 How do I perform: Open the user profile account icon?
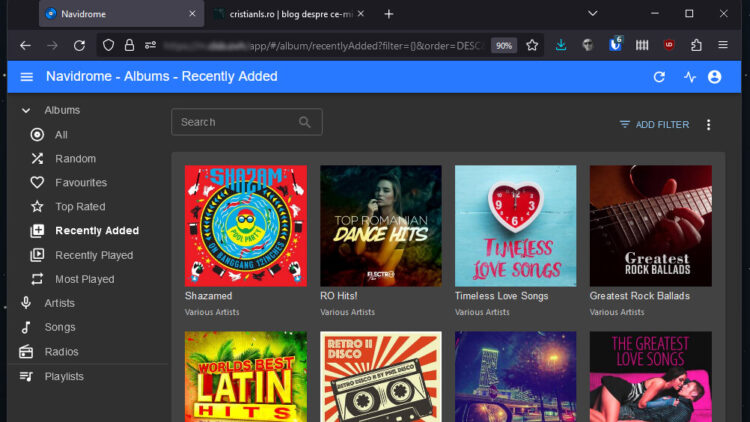pos(714,77)
